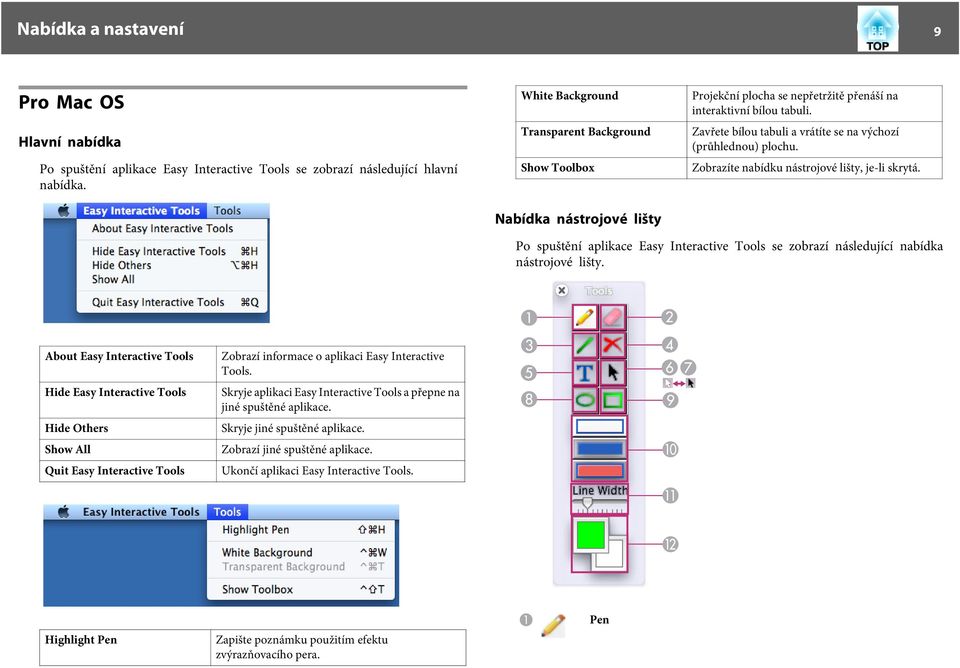
Task: Click the bold 'Pen' legend label
Action: tap(599, 620)
